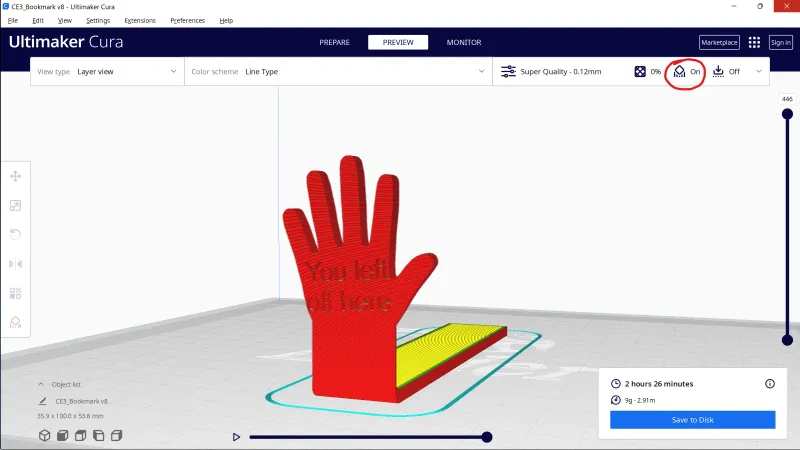Select the Scale tool in left toolbar

pos(15,206)
